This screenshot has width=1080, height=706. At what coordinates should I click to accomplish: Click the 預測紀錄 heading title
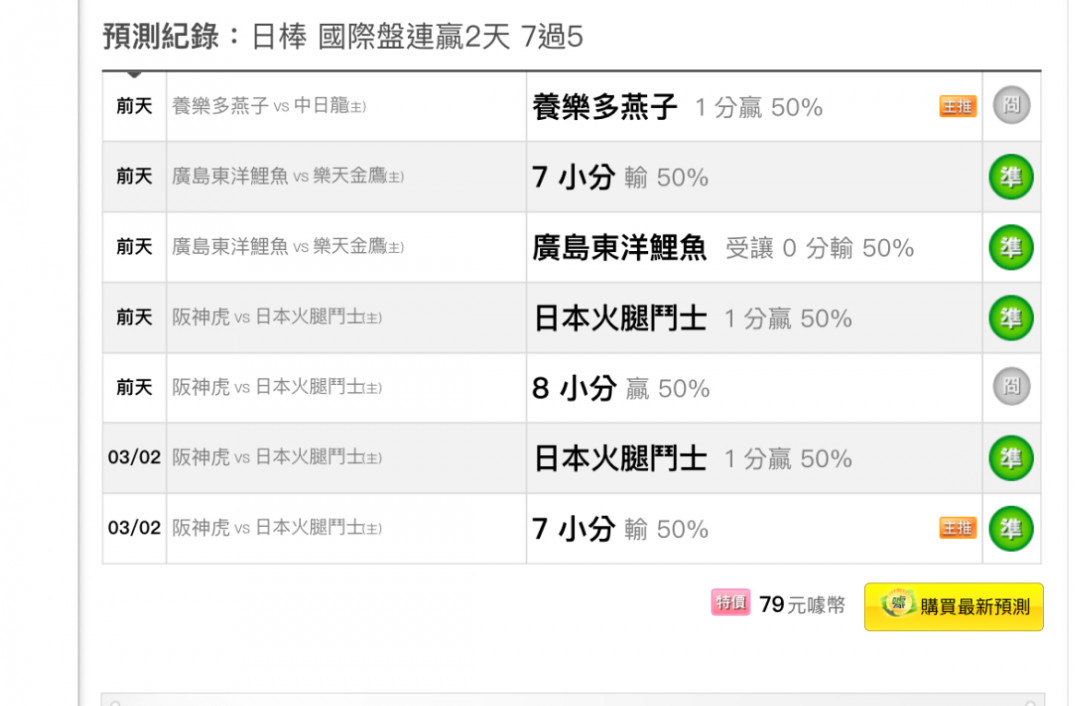pyautogui.click(x=342, y=37)
